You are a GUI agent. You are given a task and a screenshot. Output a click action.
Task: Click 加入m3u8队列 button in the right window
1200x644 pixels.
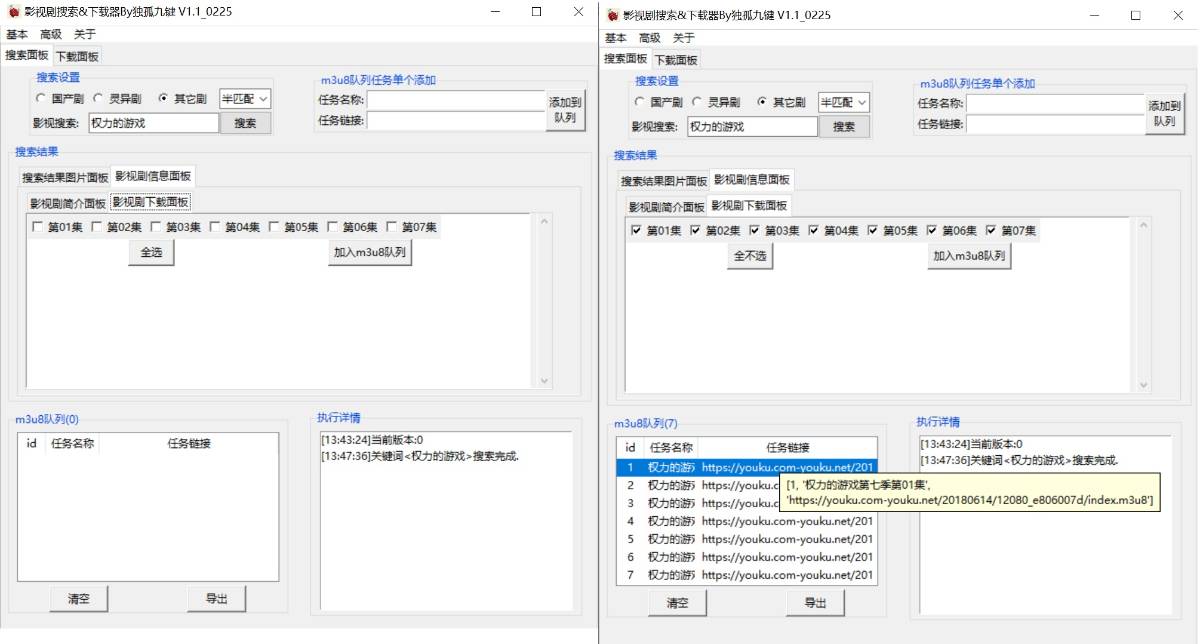(969, 257)
